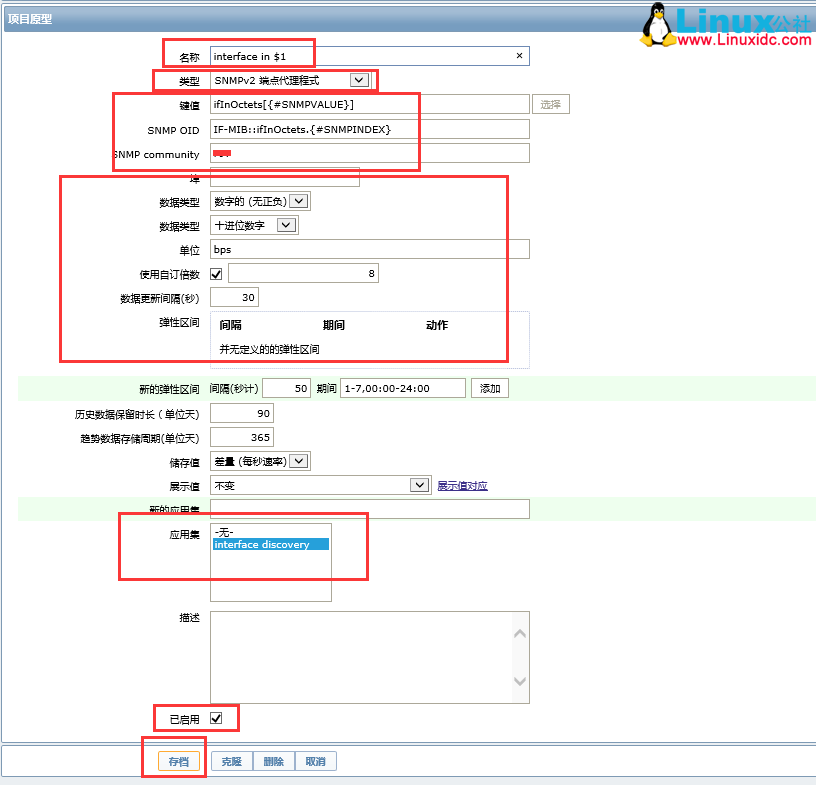Open the 数据类型 dropdown showing 数字的（无正负）
Image resolution: width=816 pixels, height=785 pixels.
[x=299, y=201]
